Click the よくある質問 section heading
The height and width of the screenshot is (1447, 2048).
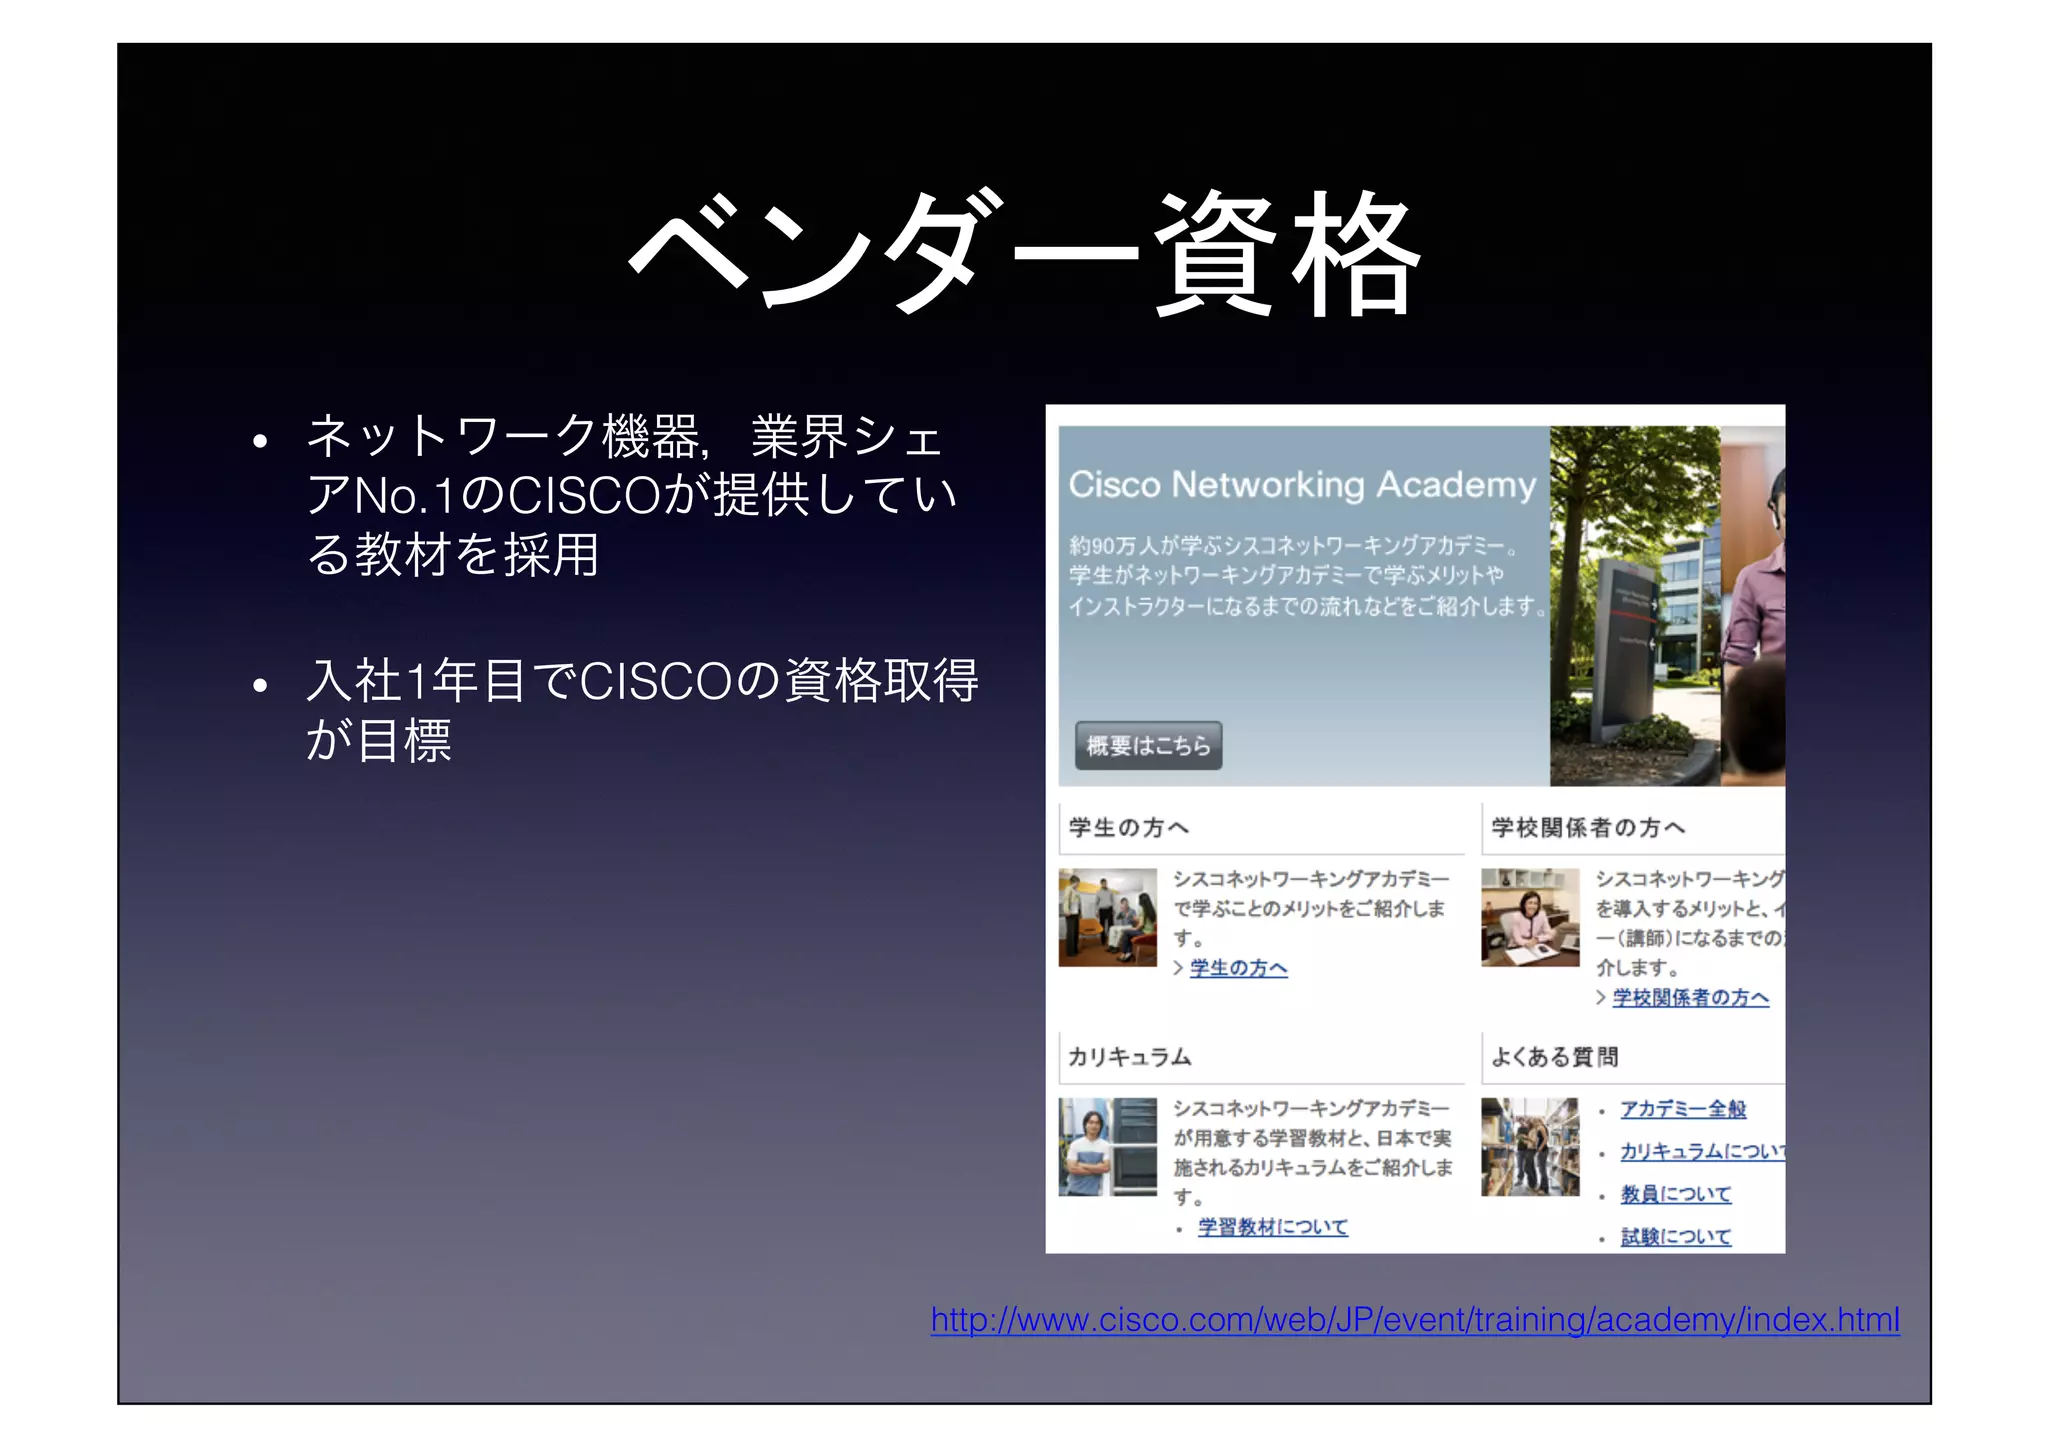(x=1554, y=1057)
